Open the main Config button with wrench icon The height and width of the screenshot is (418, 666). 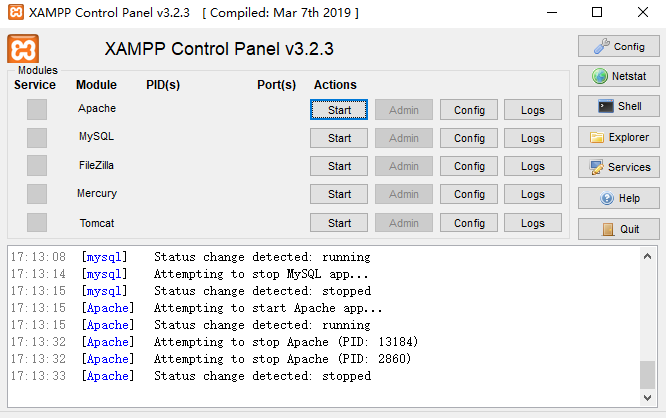pyautogui.click(x=618, y=46)
